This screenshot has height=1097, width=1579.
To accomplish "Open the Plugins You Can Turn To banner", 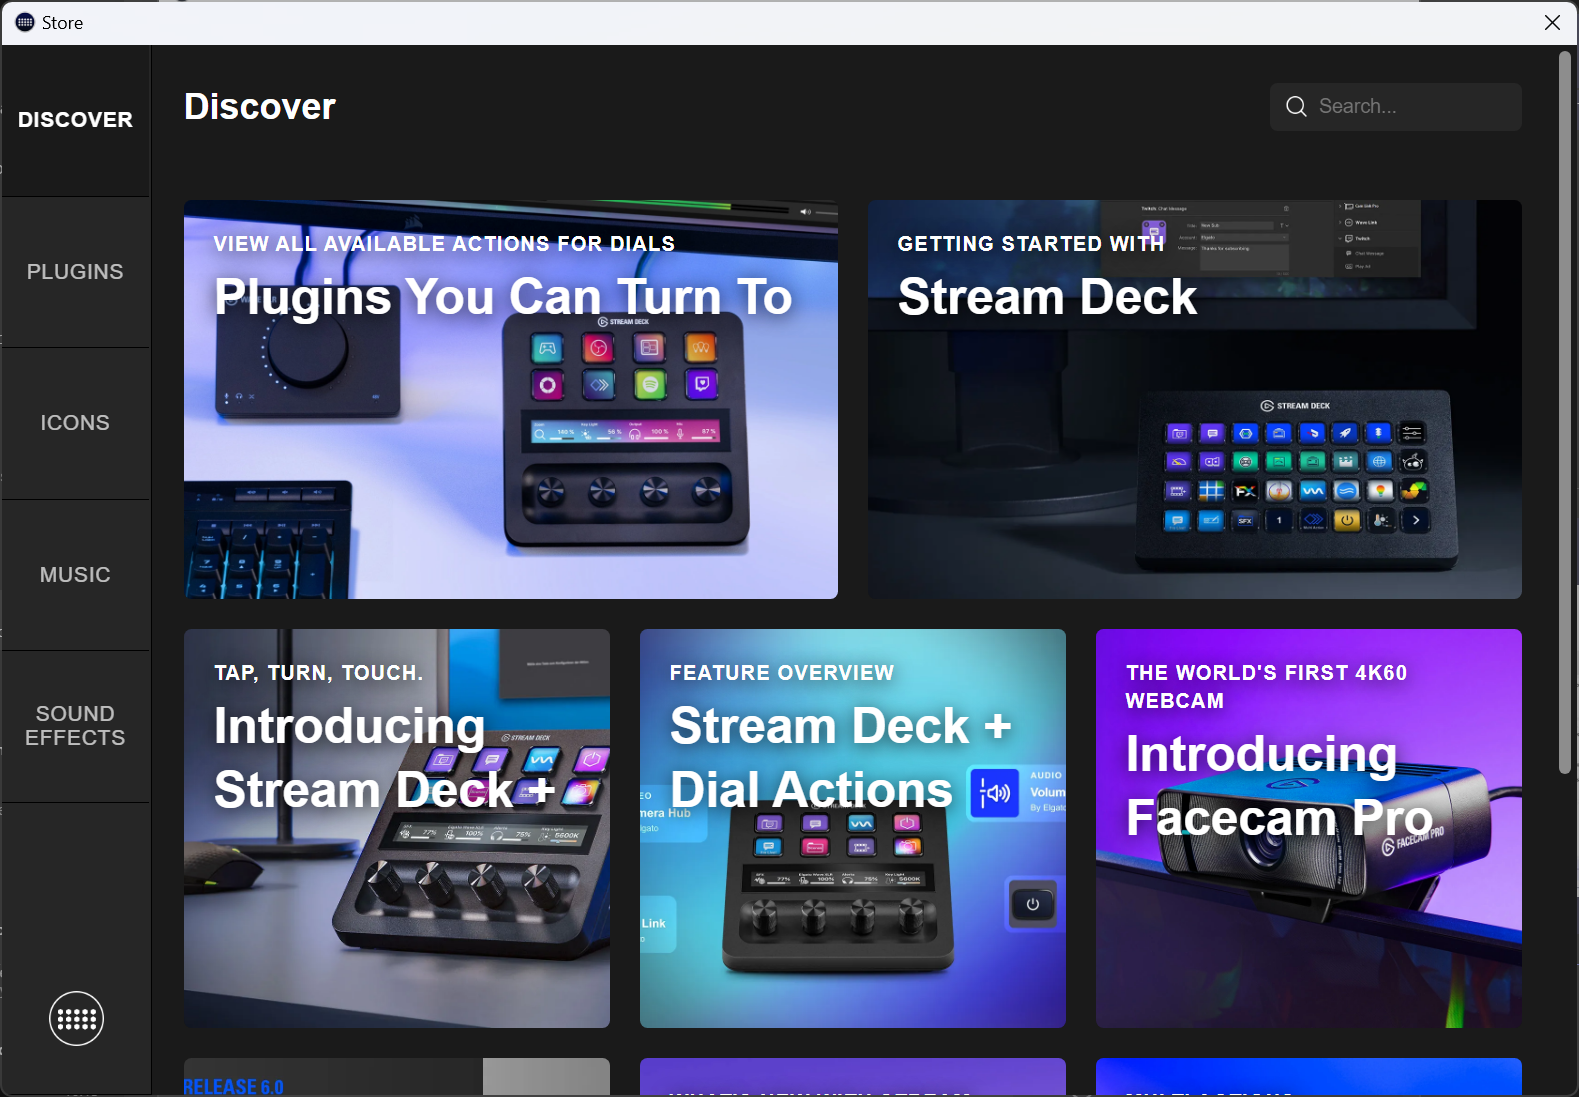I will [x=510, y=400].
